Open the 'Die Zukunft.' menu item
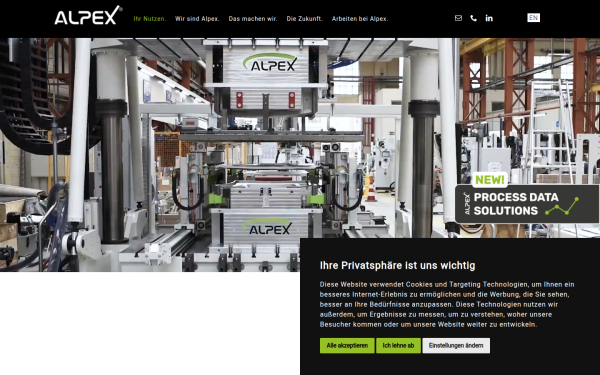 point(305,18)
